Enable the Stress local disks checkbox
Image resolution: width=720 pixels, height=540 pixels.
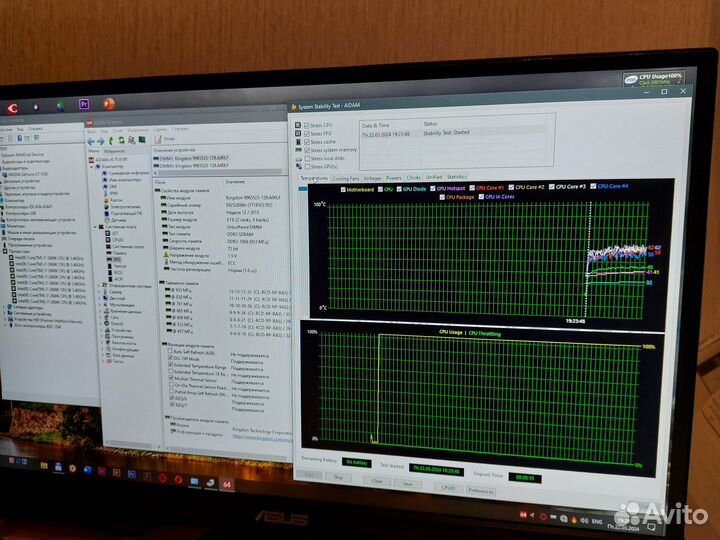[x=307, y=158]
